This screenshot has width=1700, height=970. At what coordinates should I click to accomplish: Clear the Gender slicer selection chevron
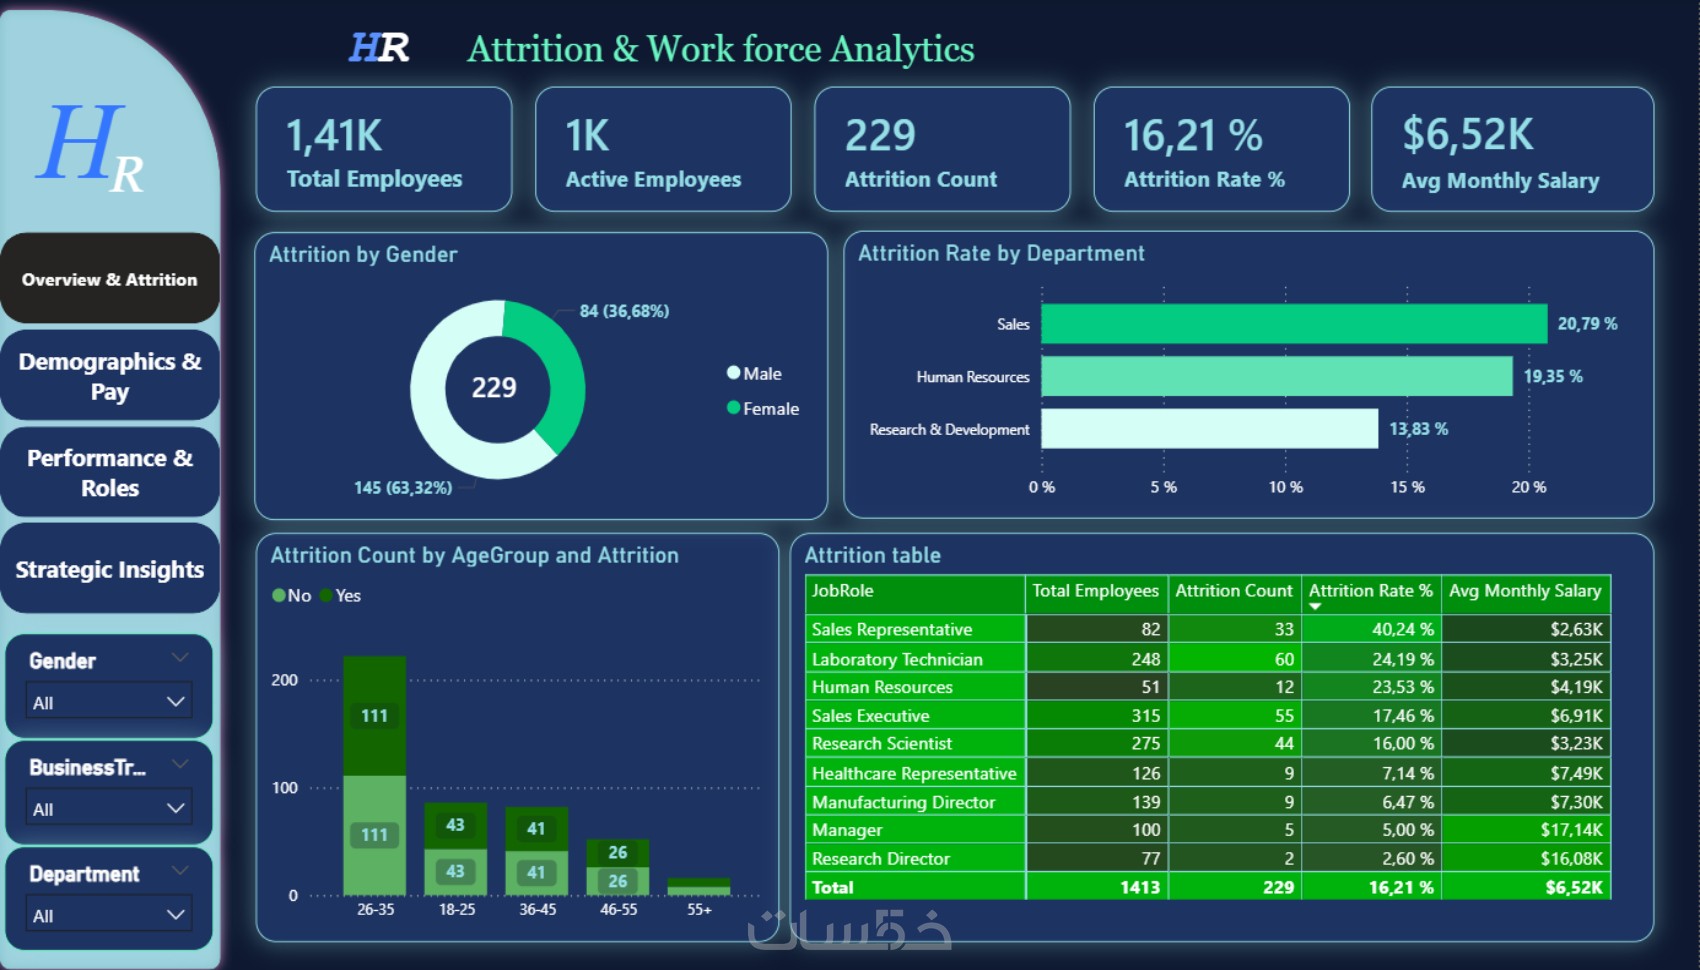point(180,657)
